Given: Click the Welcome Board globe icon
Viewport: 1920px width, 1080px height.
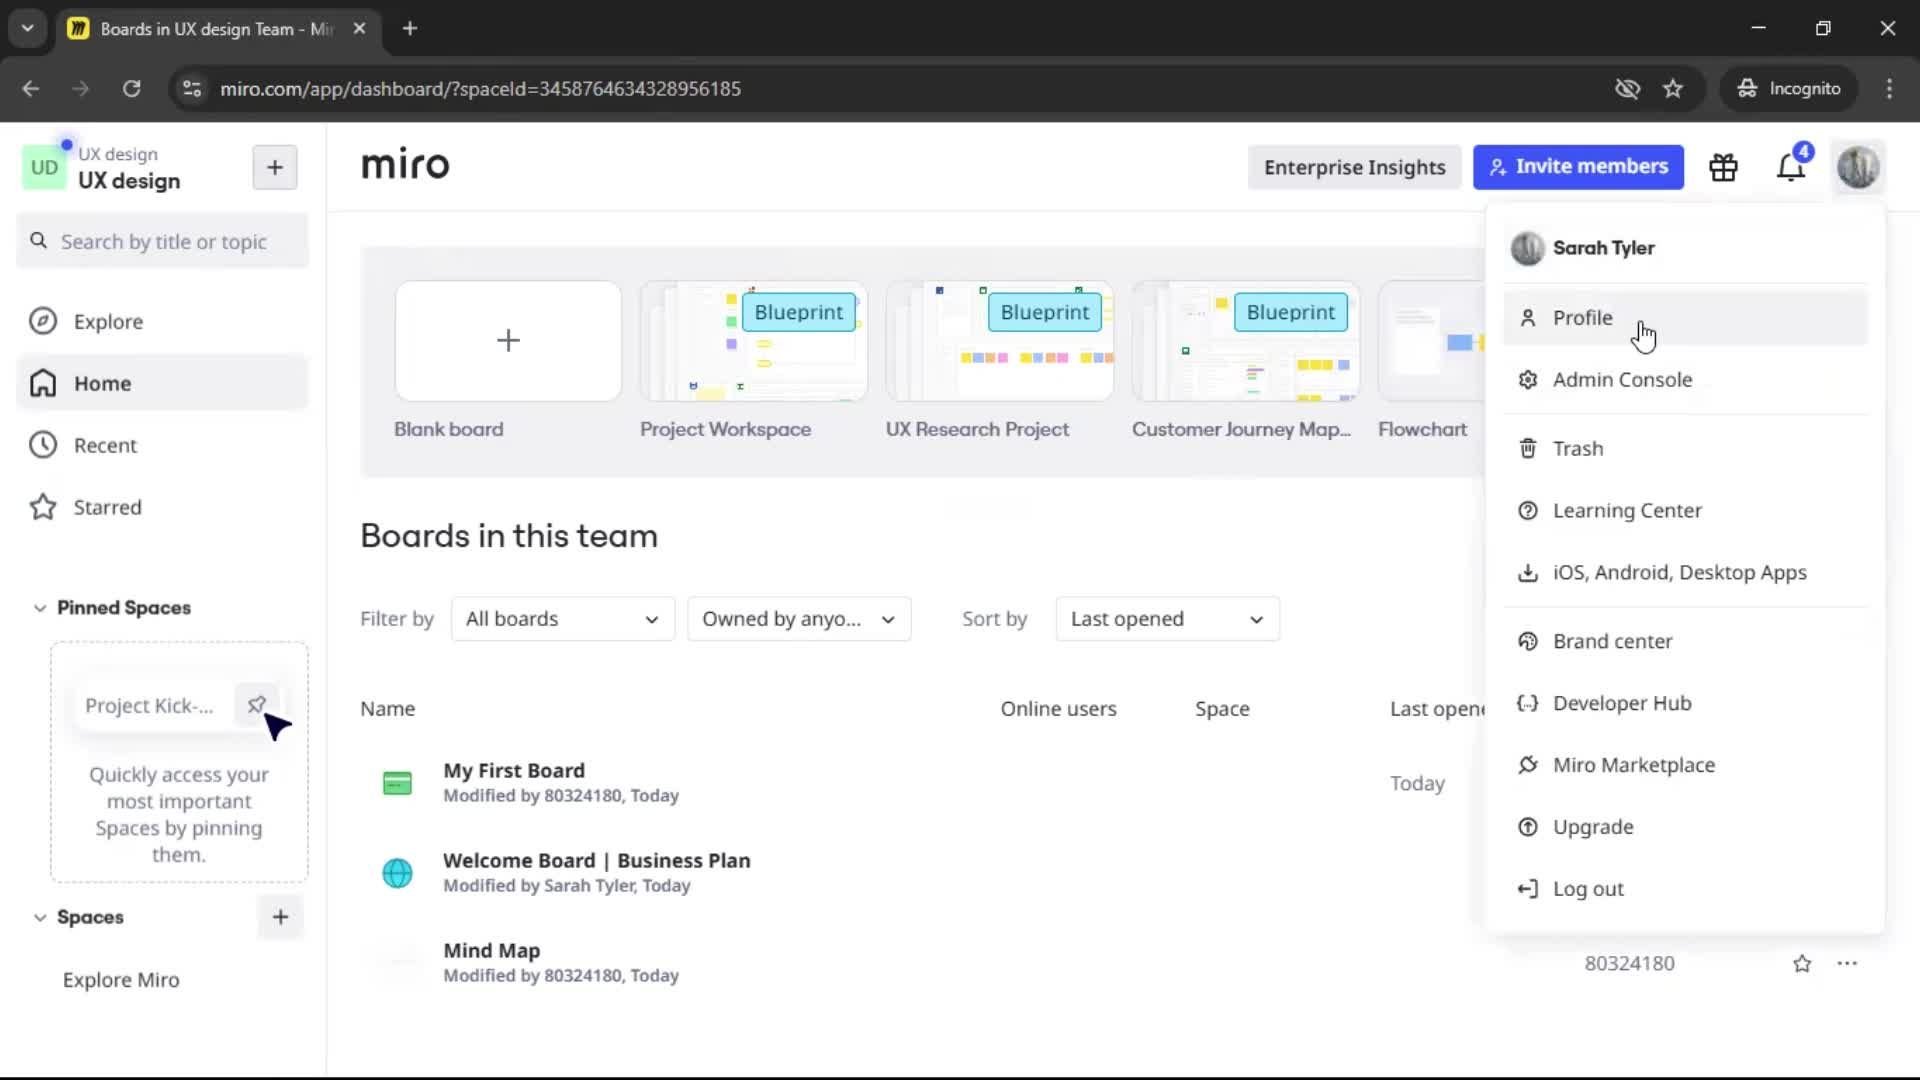Looking at the screenshot, I should point(397,873).
